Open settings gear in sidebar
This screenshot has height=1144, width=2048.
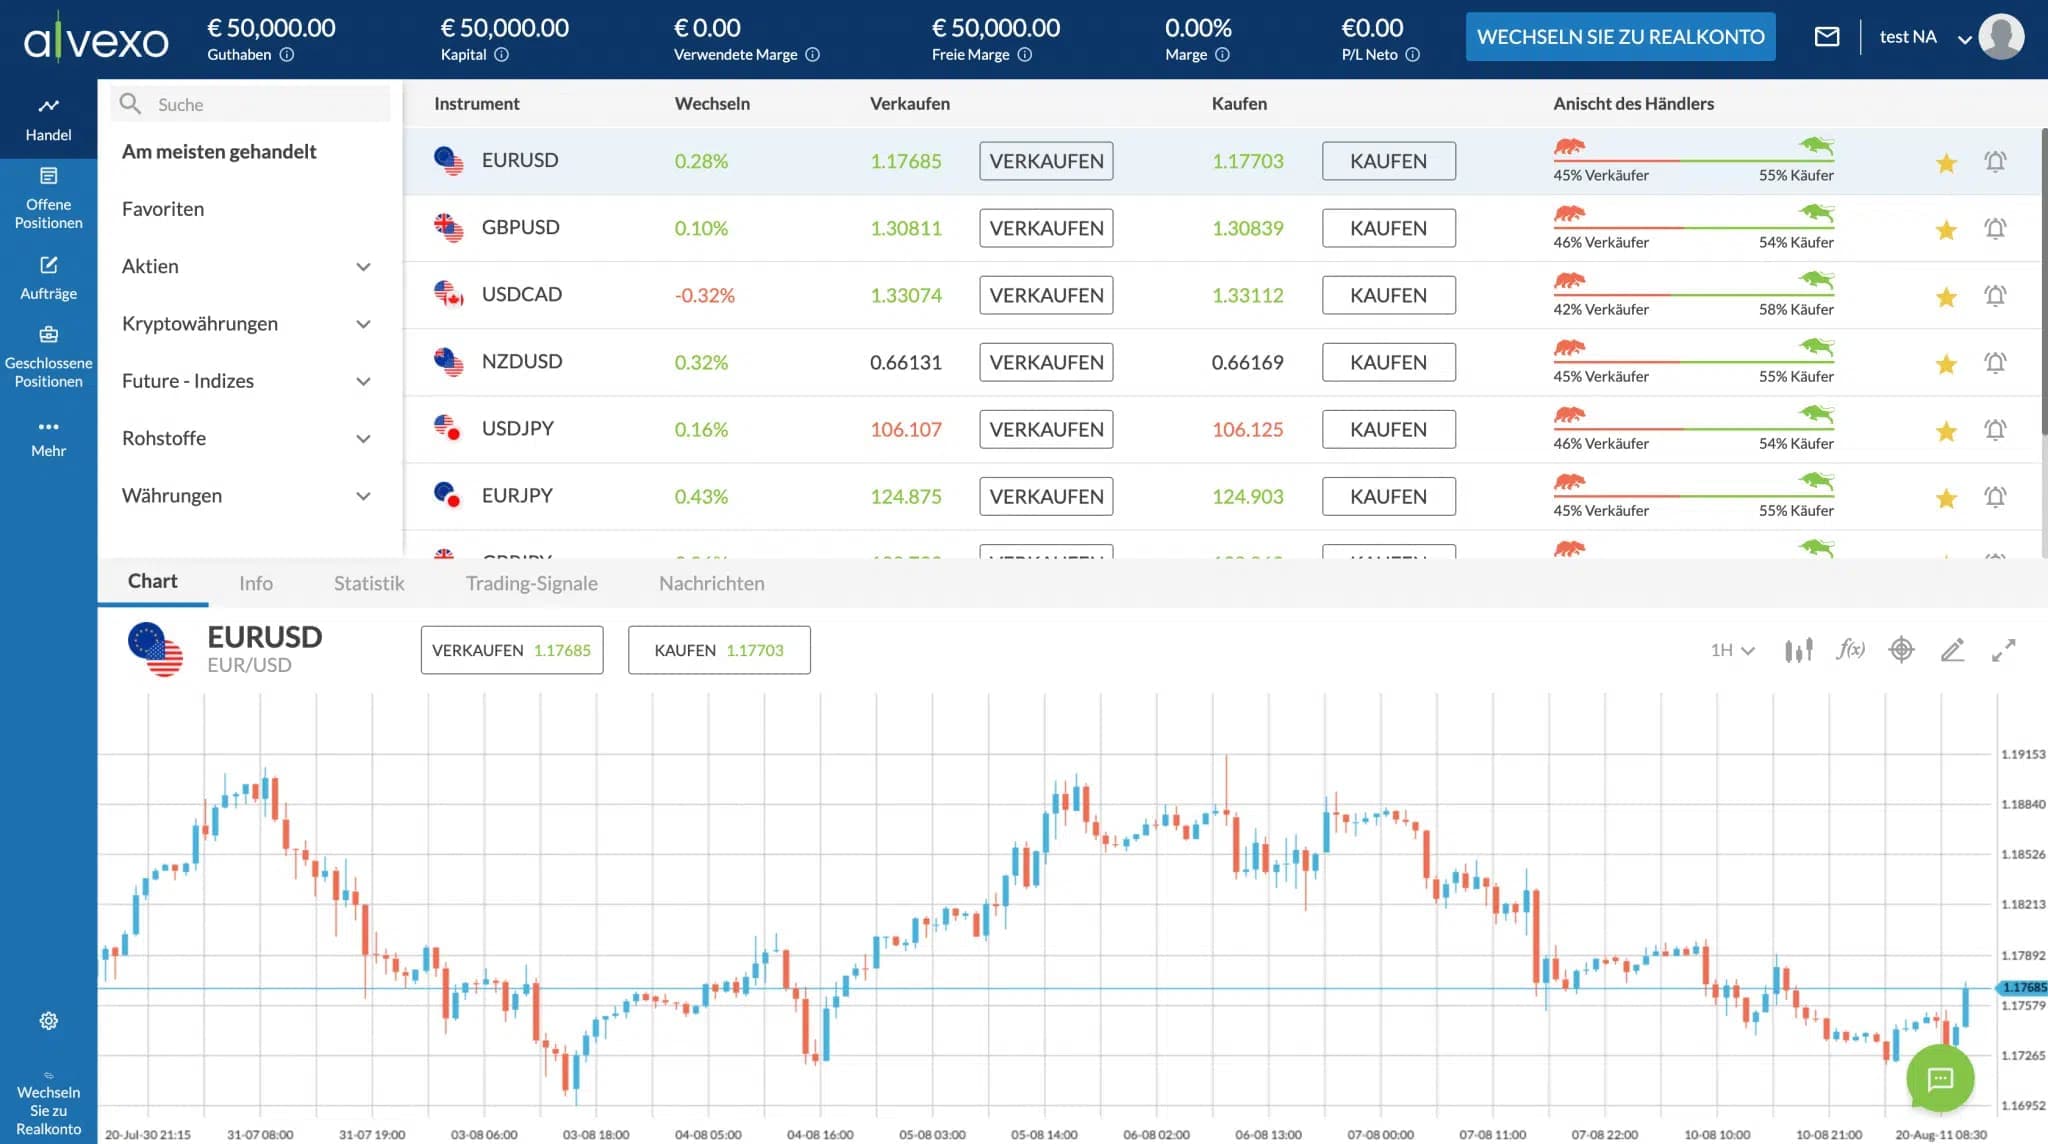48,1021
